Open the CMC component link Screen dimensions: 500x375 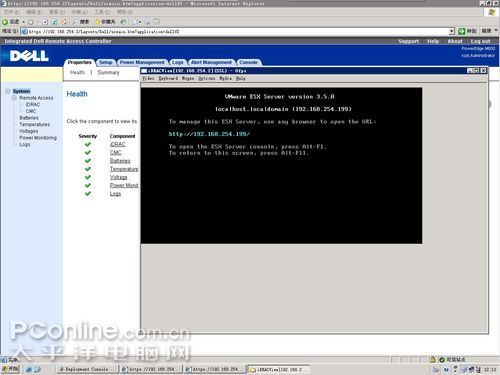pos(115,153)
